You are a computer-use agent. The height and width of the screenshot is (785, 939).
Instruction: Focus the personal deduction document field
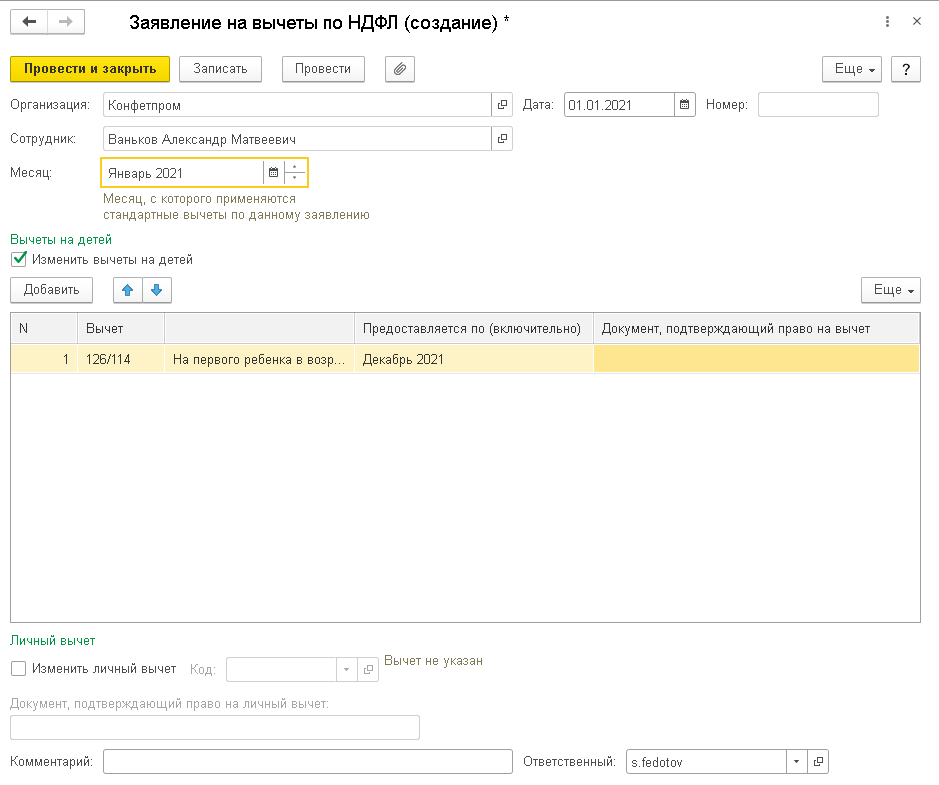[215, 728]
